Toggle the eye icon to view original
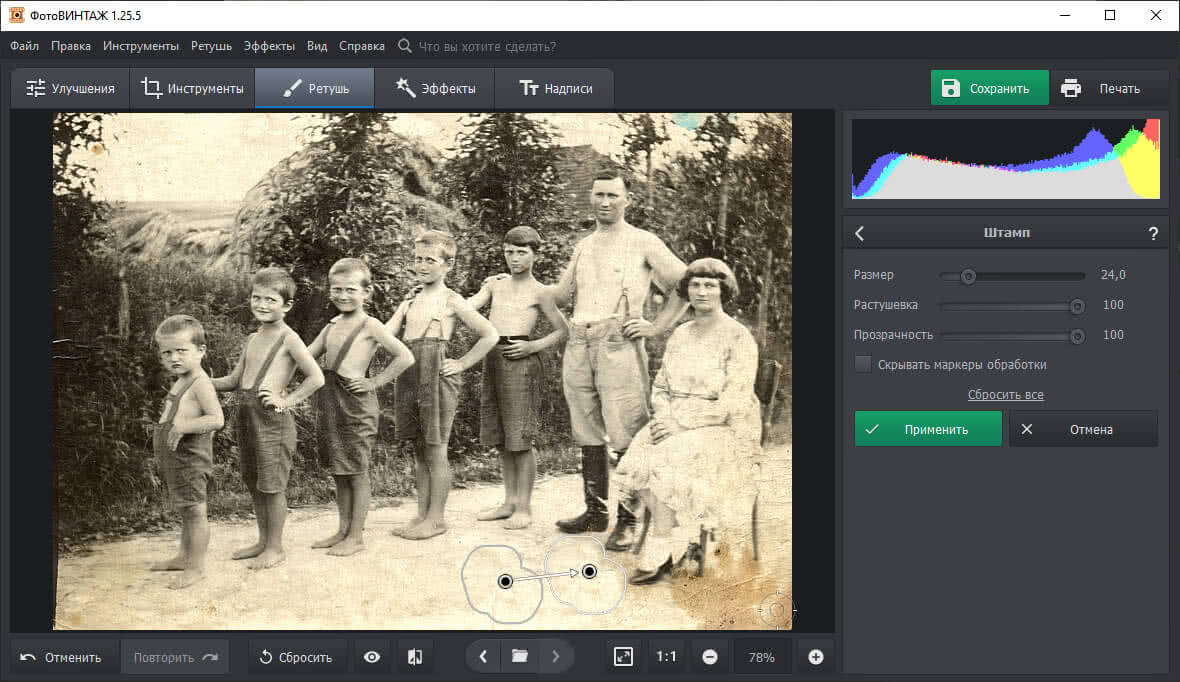Viewport: 1180px width, 682px height. pyautogui.click(x=372, y=657)
